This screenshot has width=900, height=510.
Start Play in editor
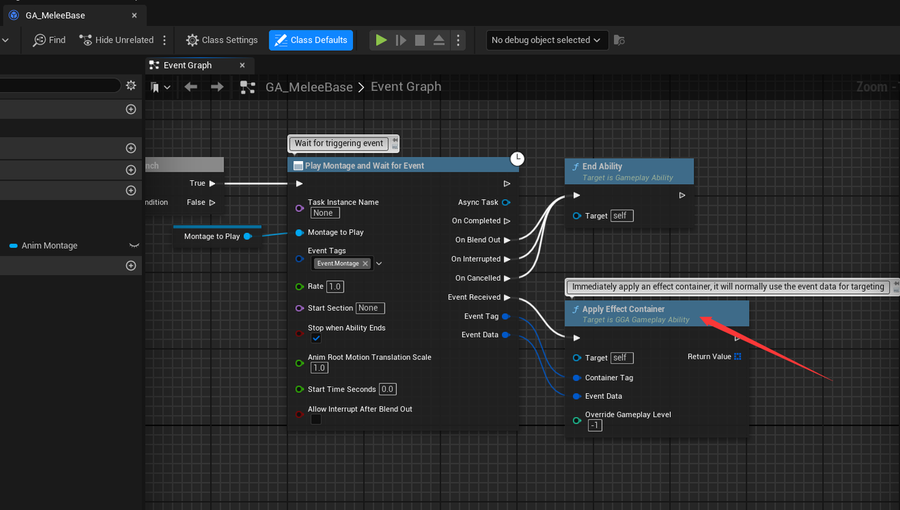point(381,40)
